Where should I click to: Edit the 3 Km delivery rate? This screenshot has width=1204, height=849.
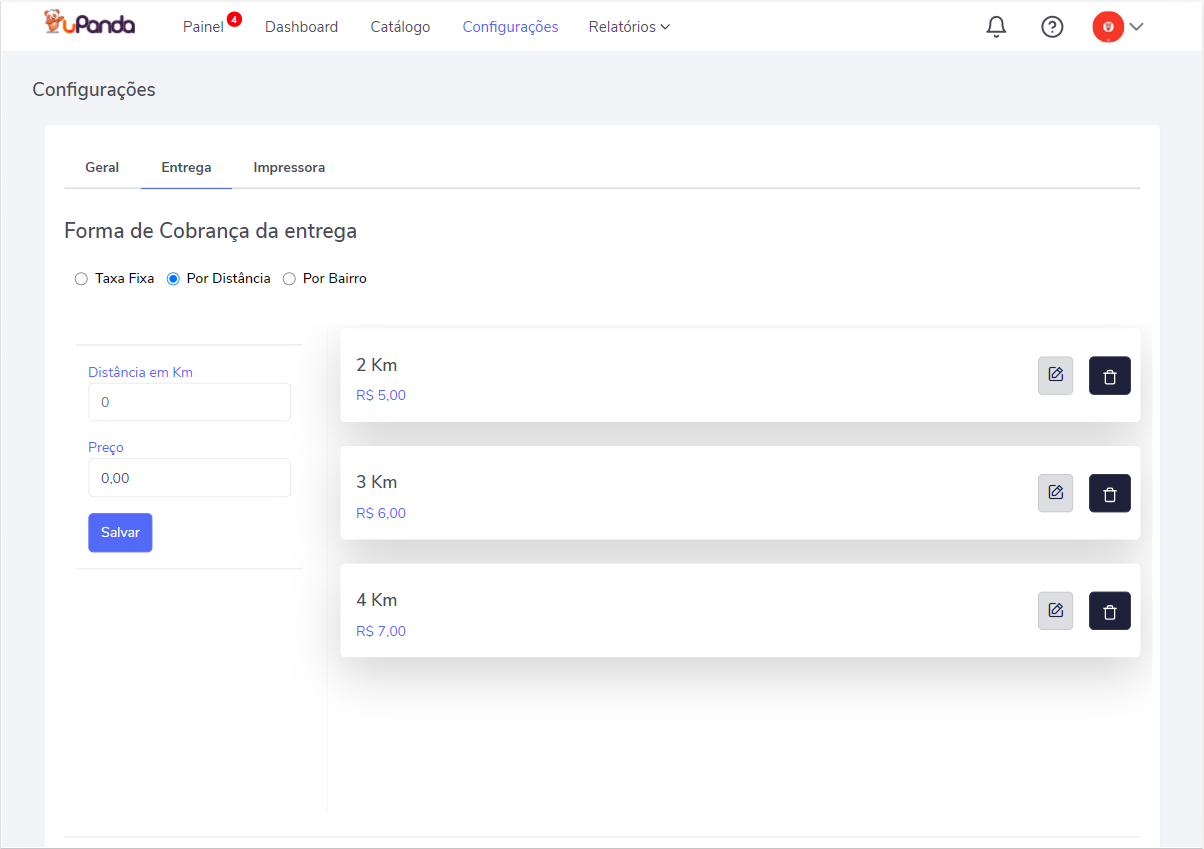click(x=1055, y=493)
